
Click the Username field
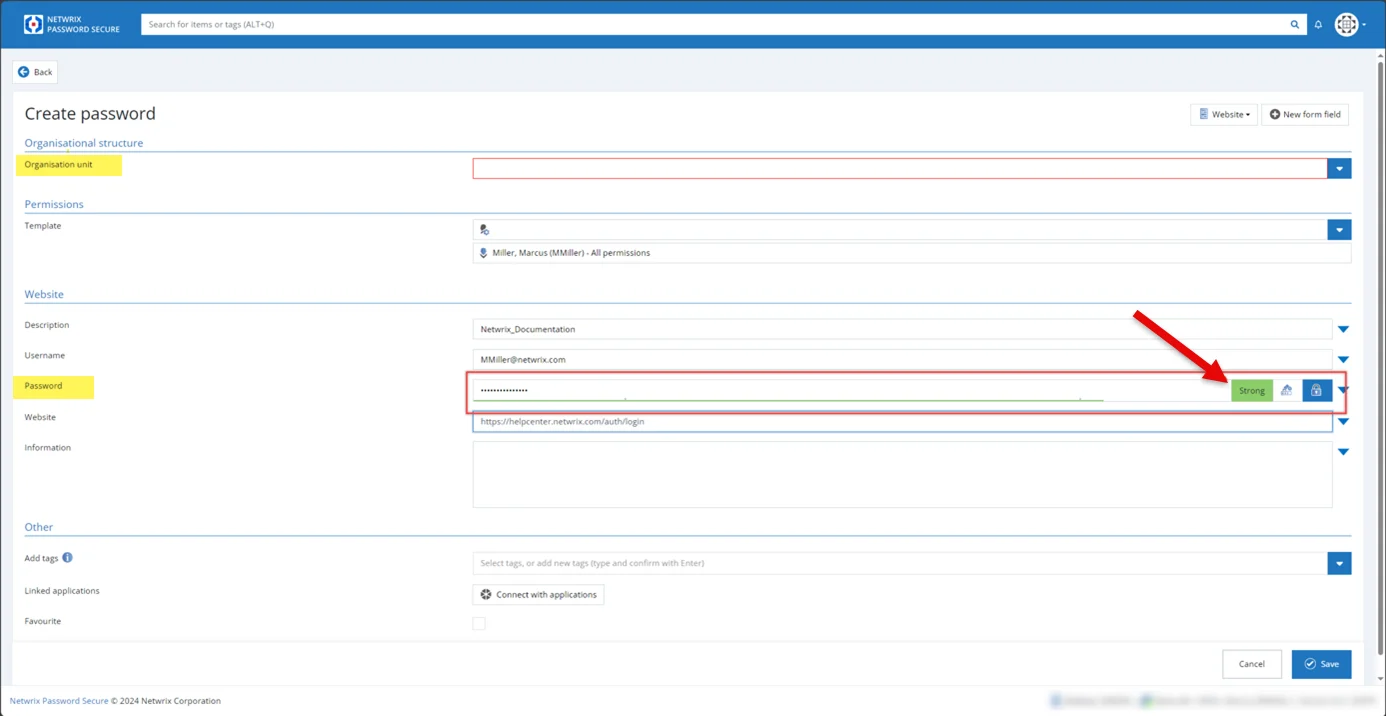(x=902, y=359)
